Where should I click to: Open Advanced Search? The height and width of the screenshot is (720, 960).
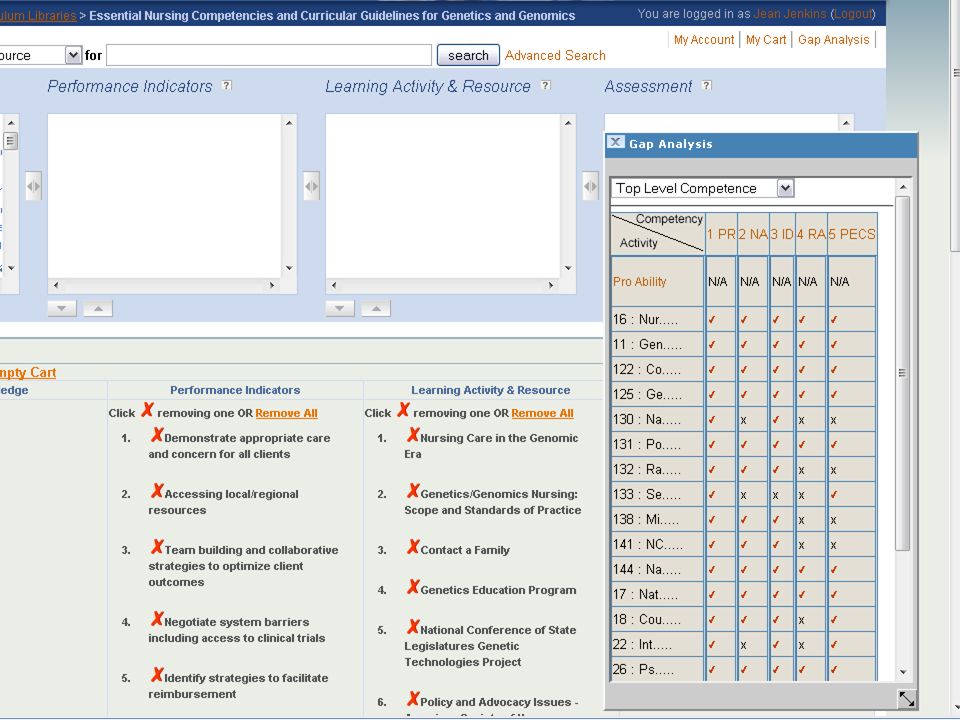(555, 55)
